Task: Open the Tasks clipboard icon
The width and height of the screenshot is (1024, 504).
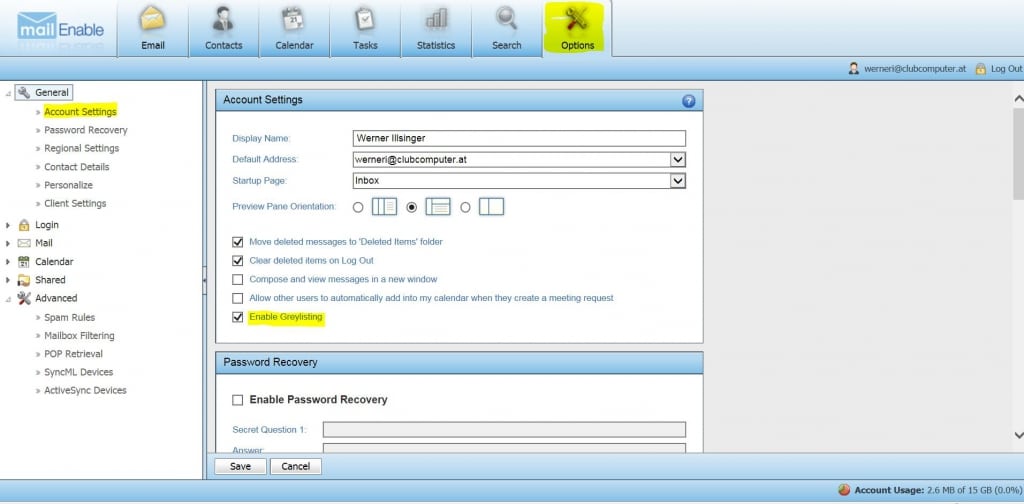Action: pyautogui.click(x=365, y=20)
